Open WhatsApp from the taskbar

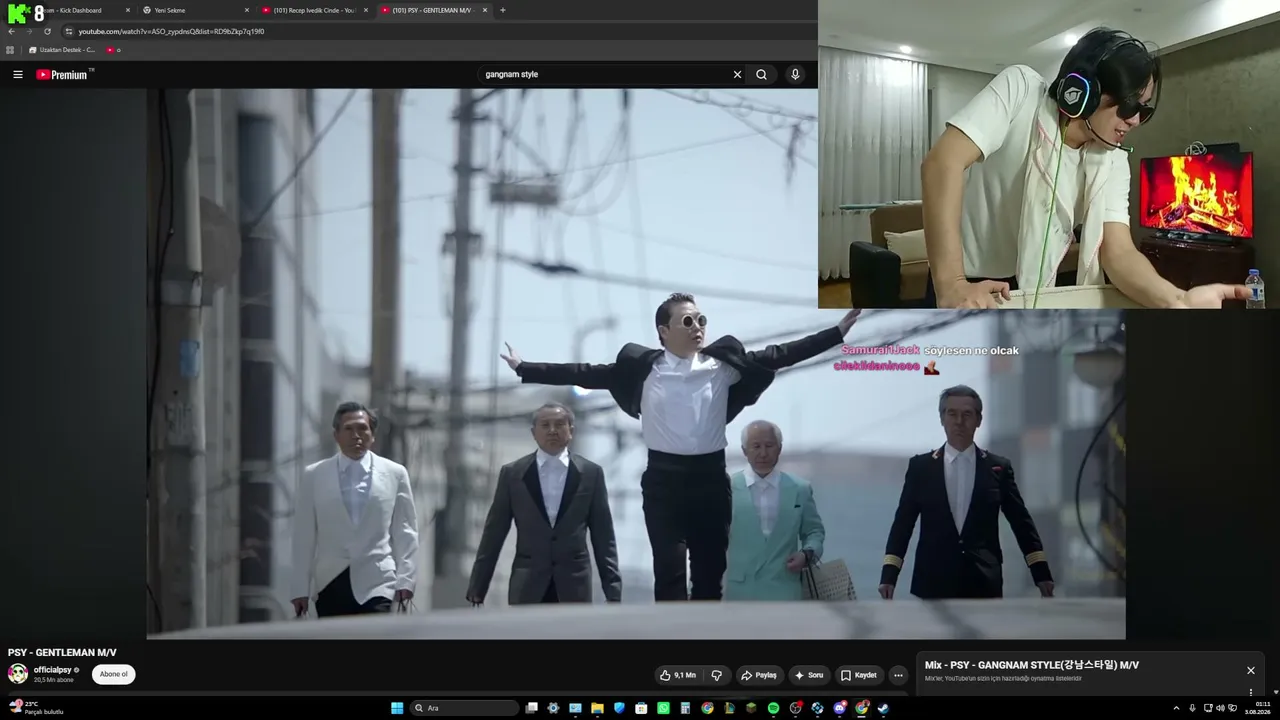click(x=663, y=708)
